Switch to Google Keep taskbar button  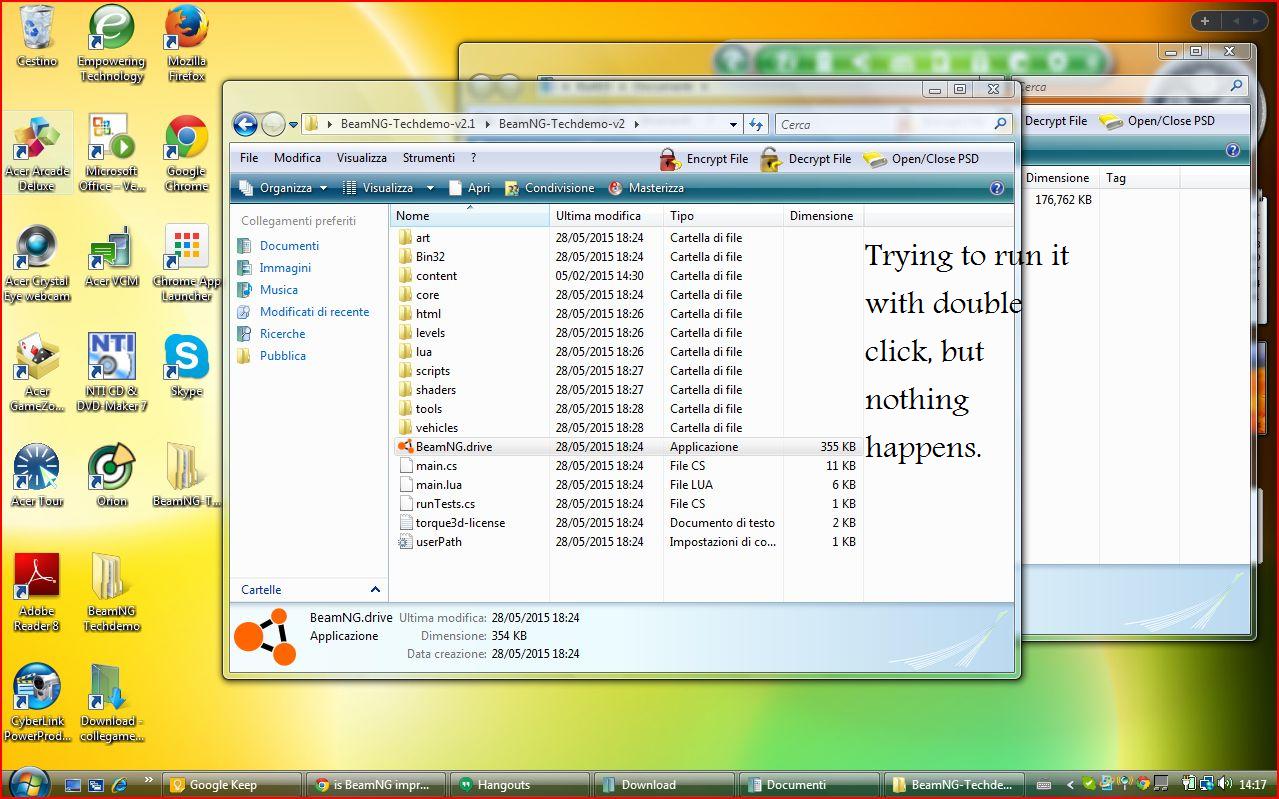[x=232, y=785]
